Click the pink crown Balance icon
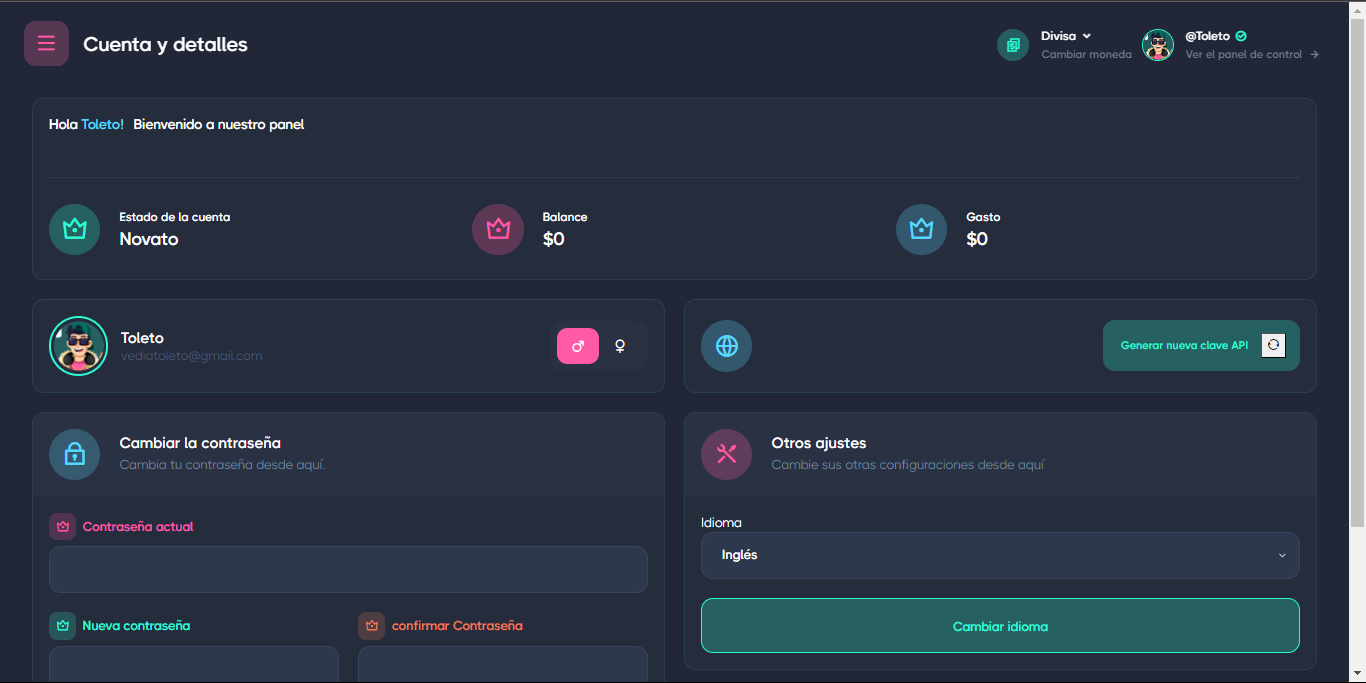The height and width of the screenshot is (683, 1366). [498, 229]
